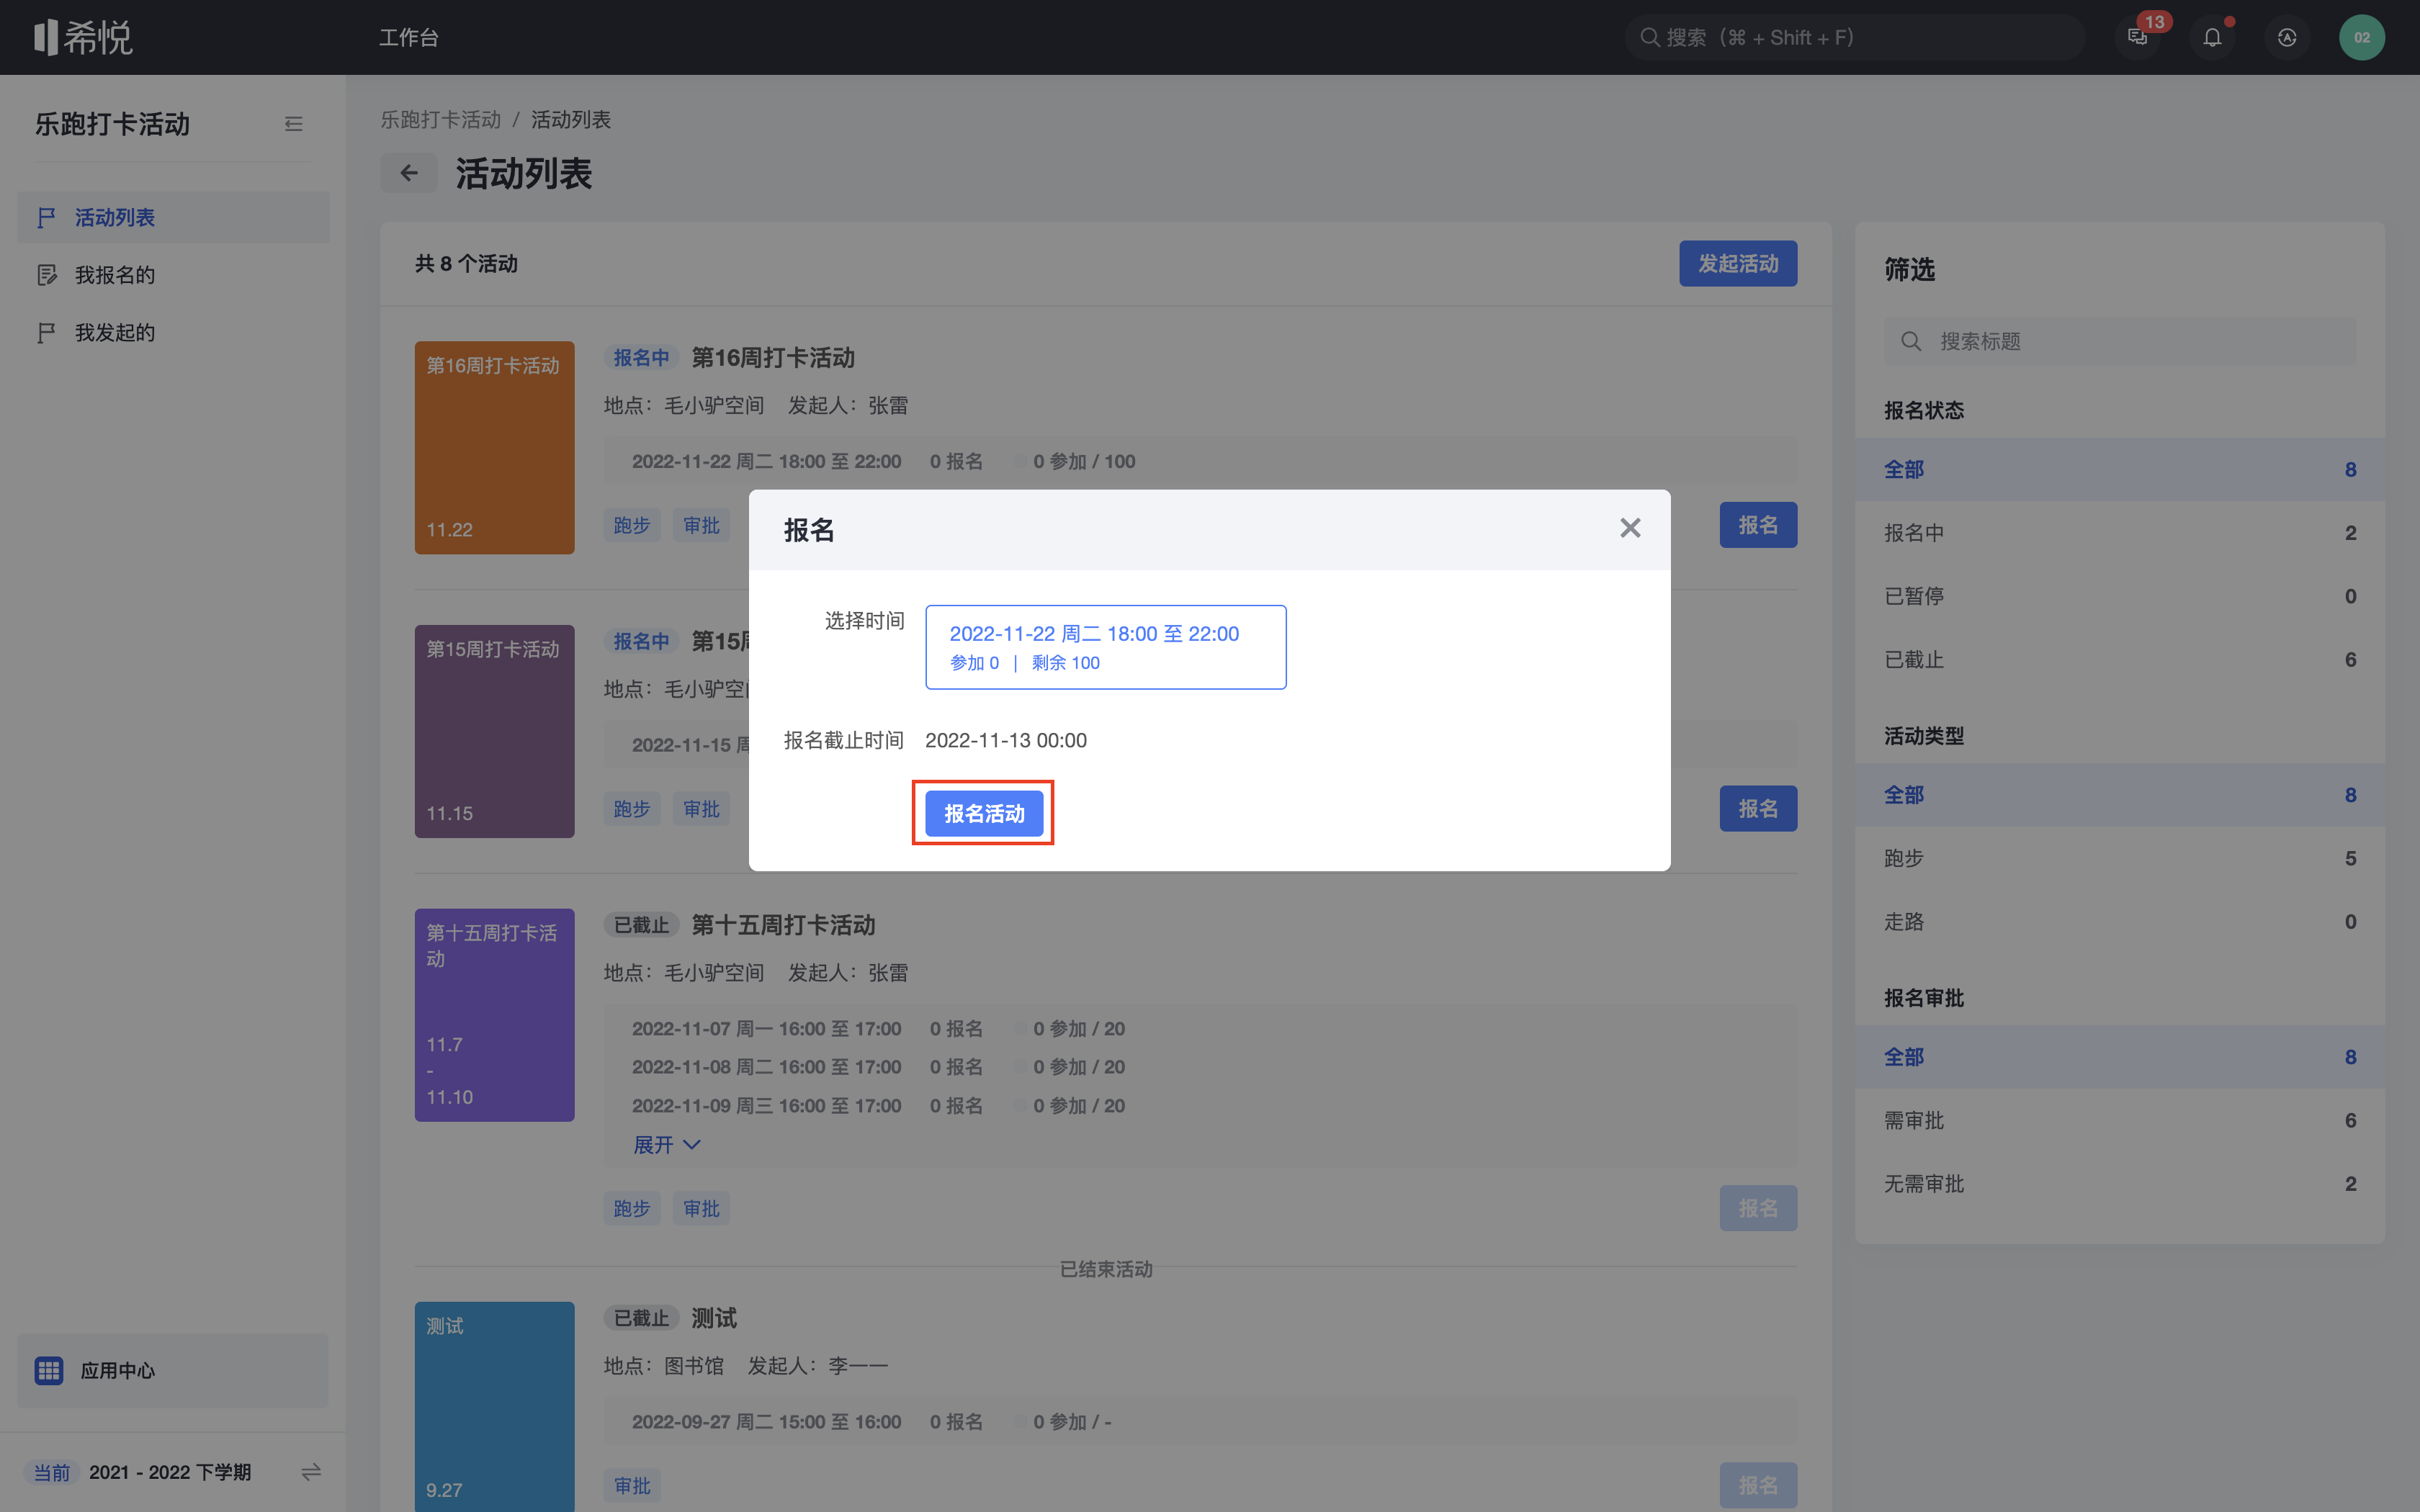Click 审批 tag on 第16周打卡活动
The height and width of the screenshot is (1512, 2420).
point(701,525)
